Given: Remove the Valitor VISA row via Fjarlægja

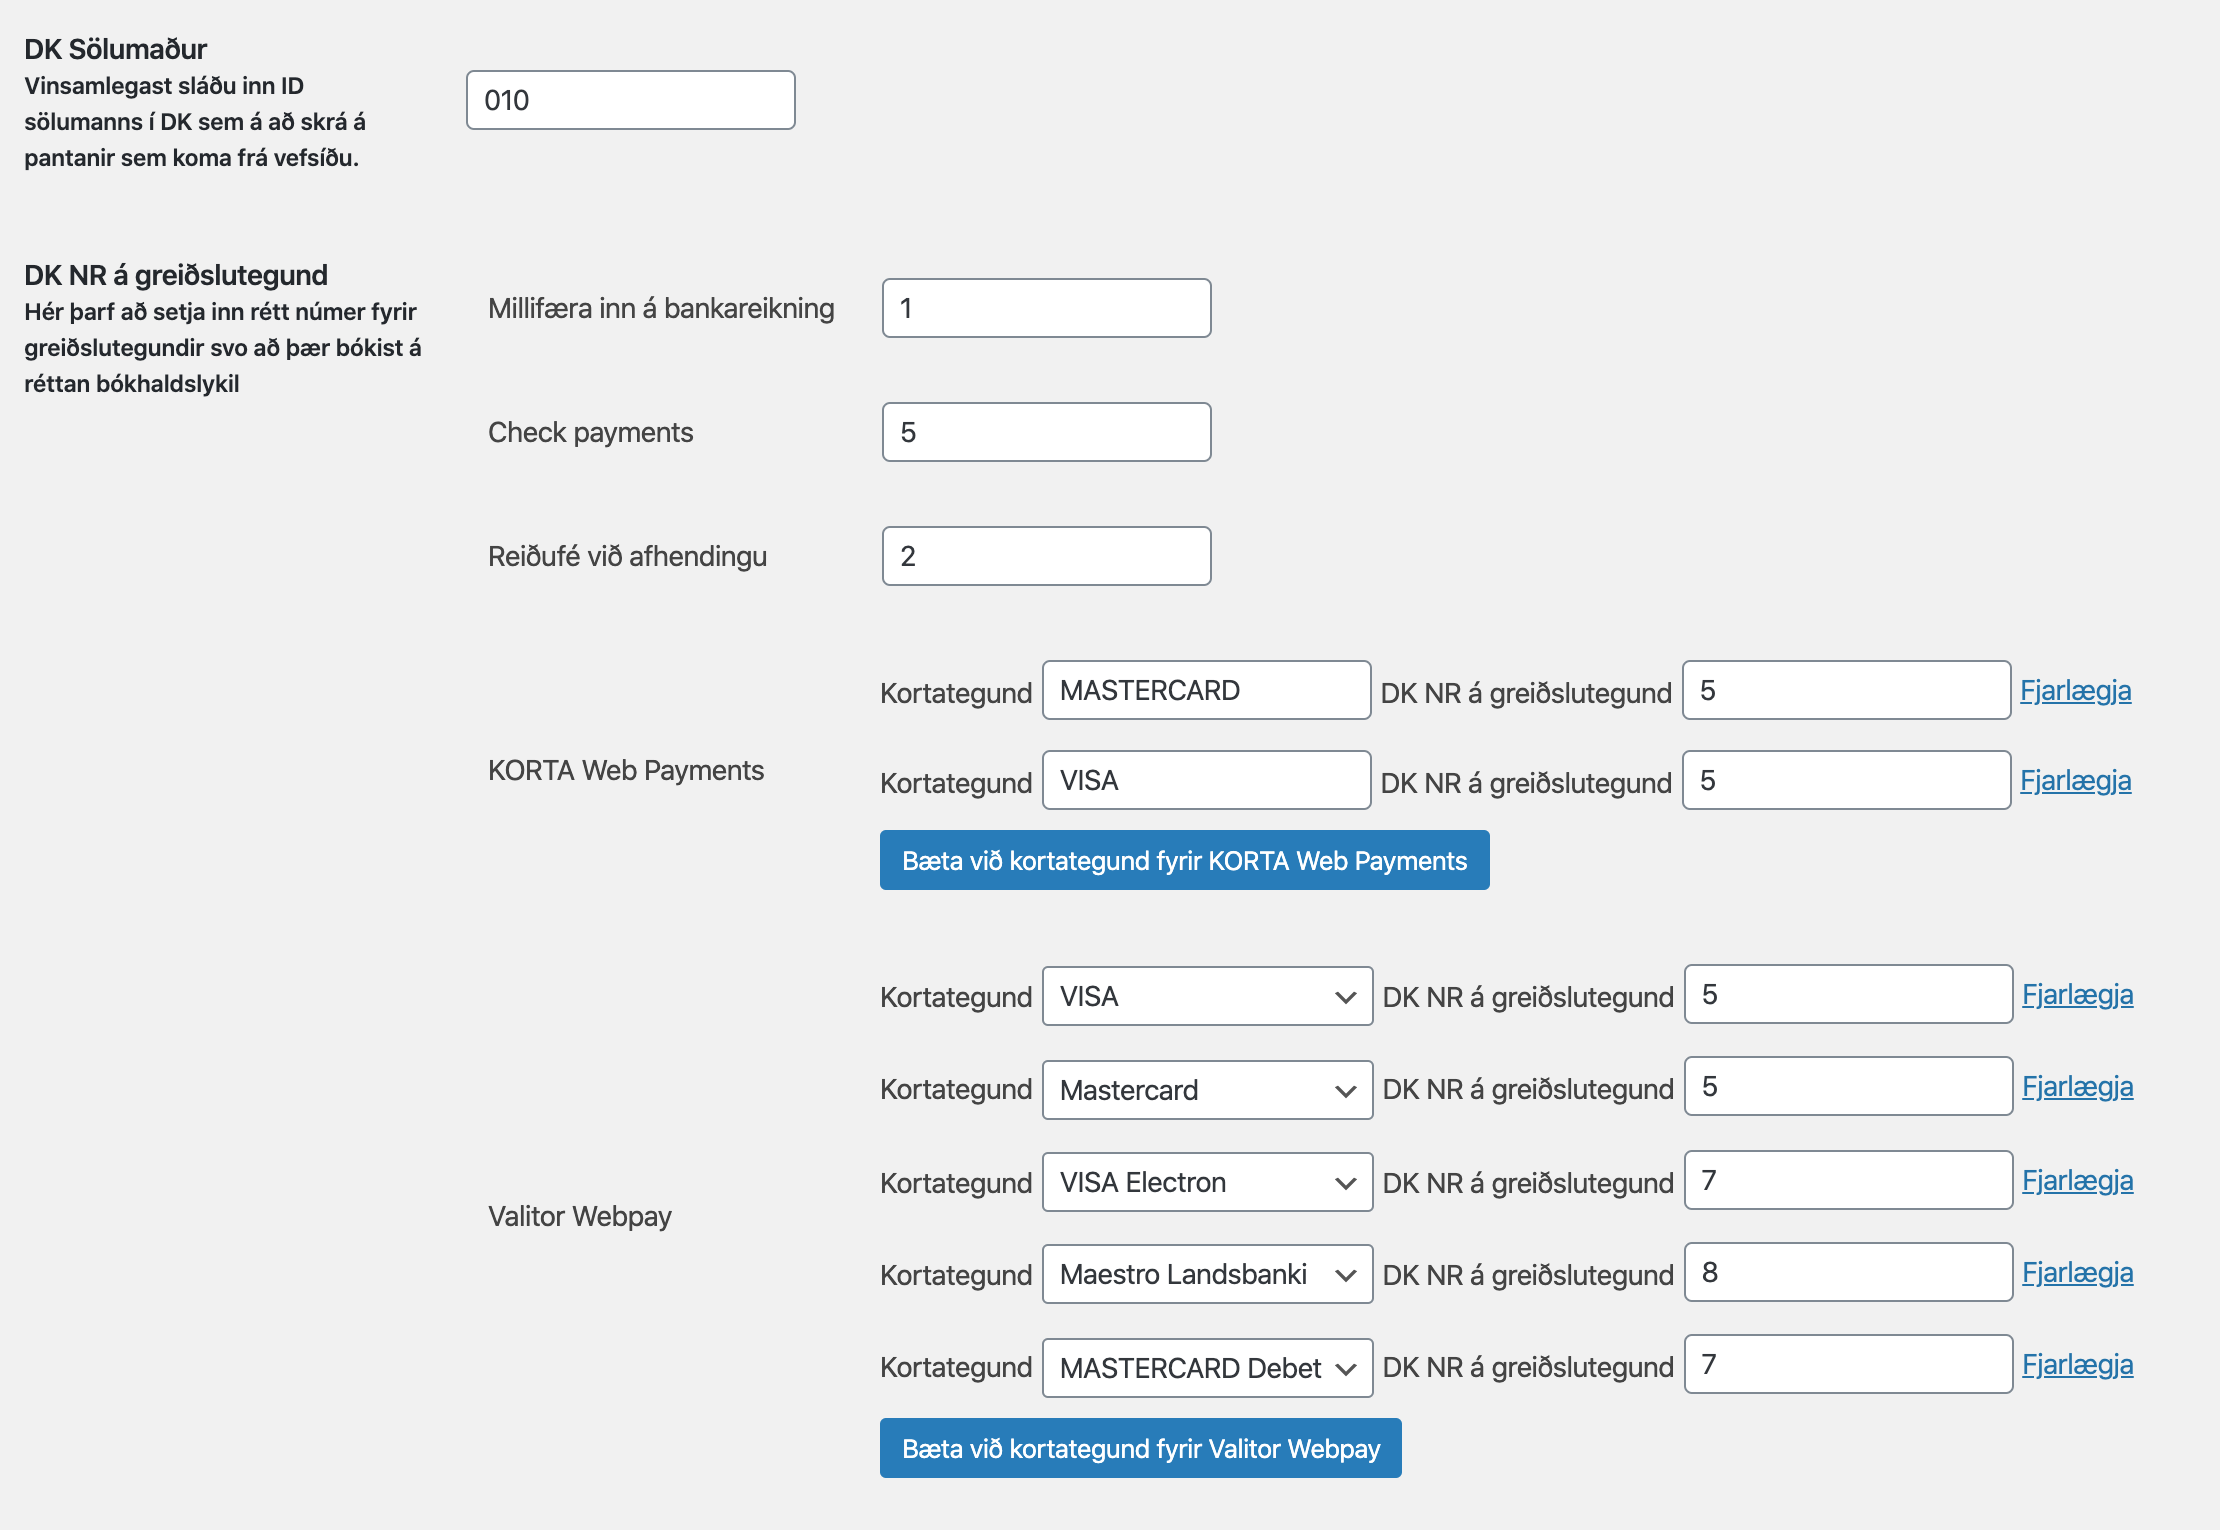Looking at the screenshot, I should (x=2078, y=995).
